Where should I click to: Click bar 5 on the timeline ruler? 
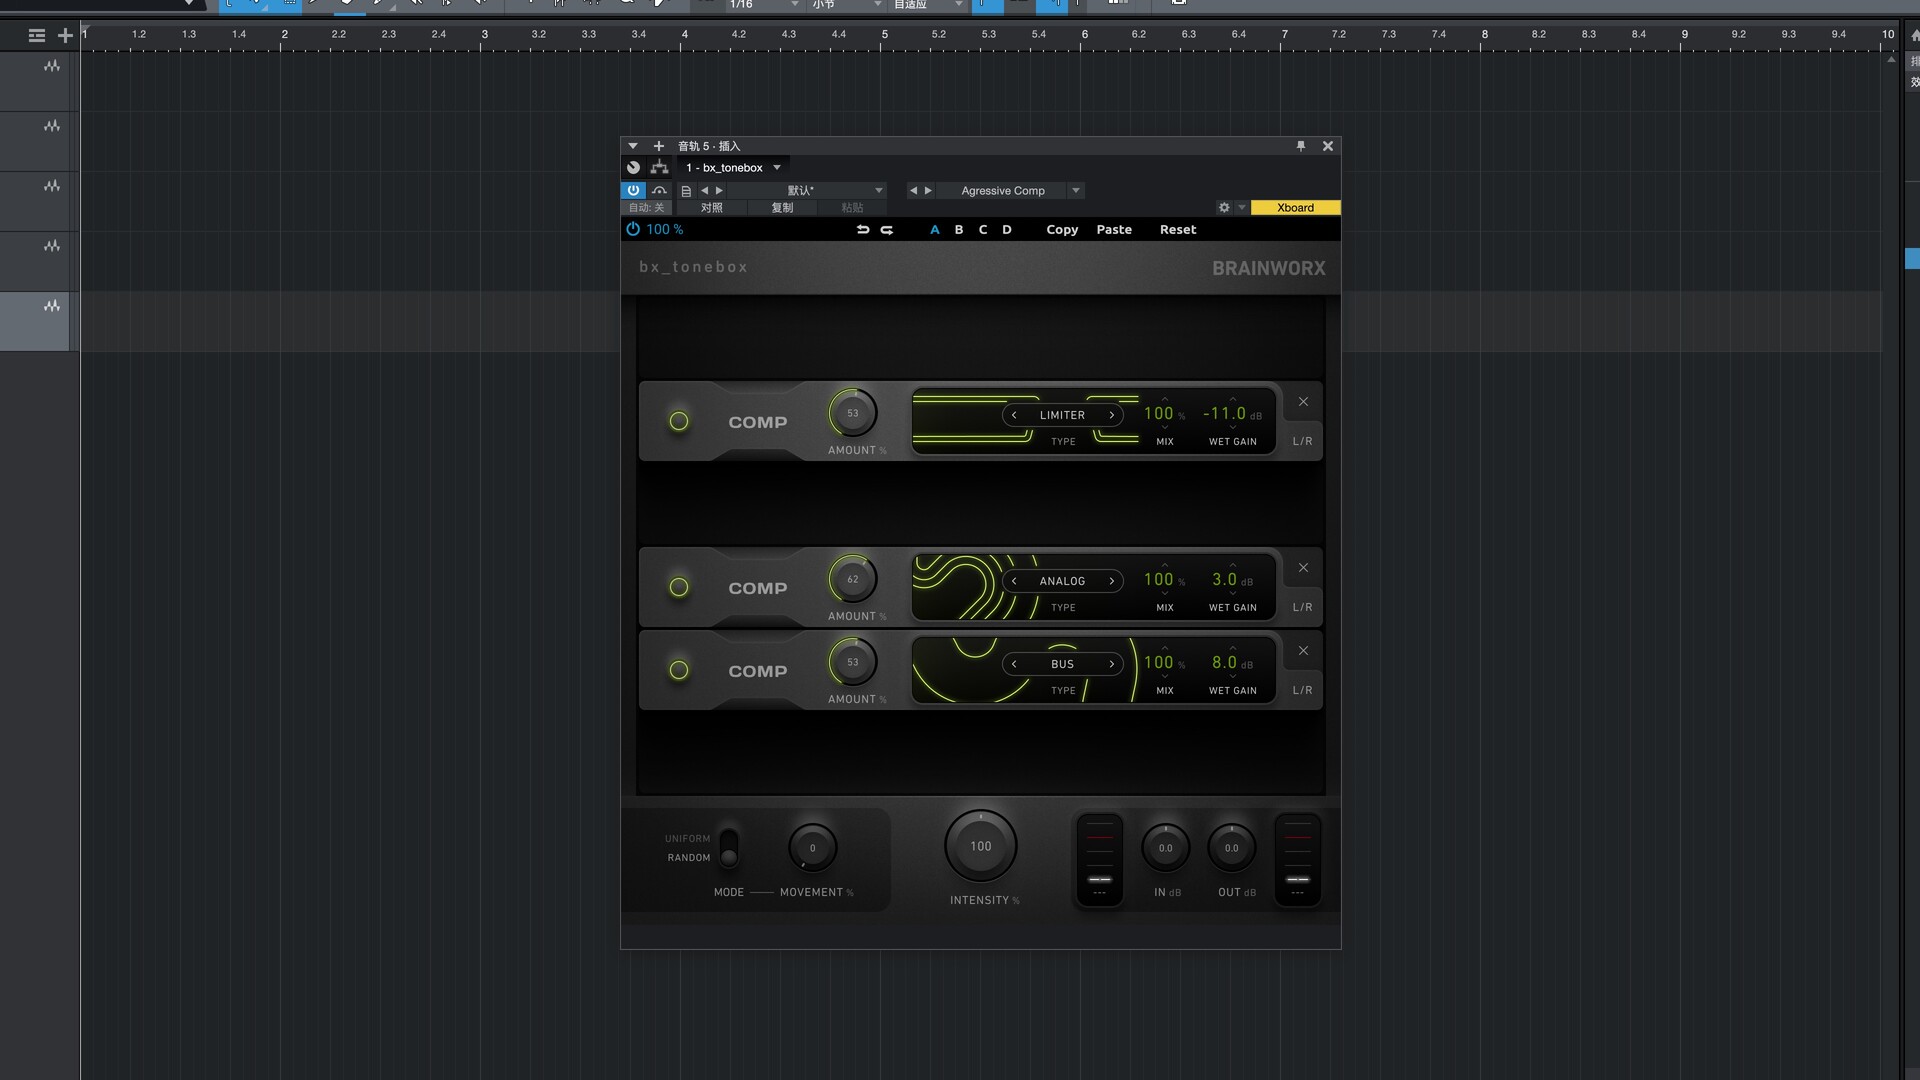[x=884, y=35]
